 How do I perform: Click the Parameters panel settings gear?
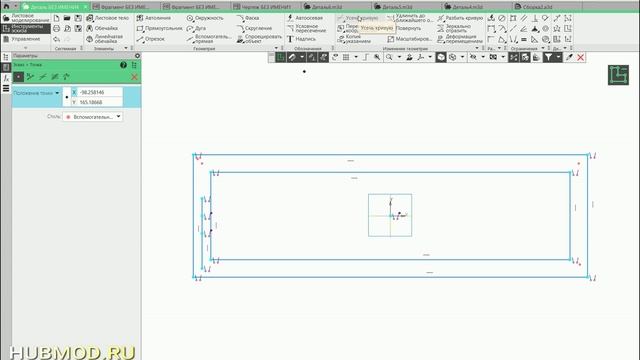137,56
